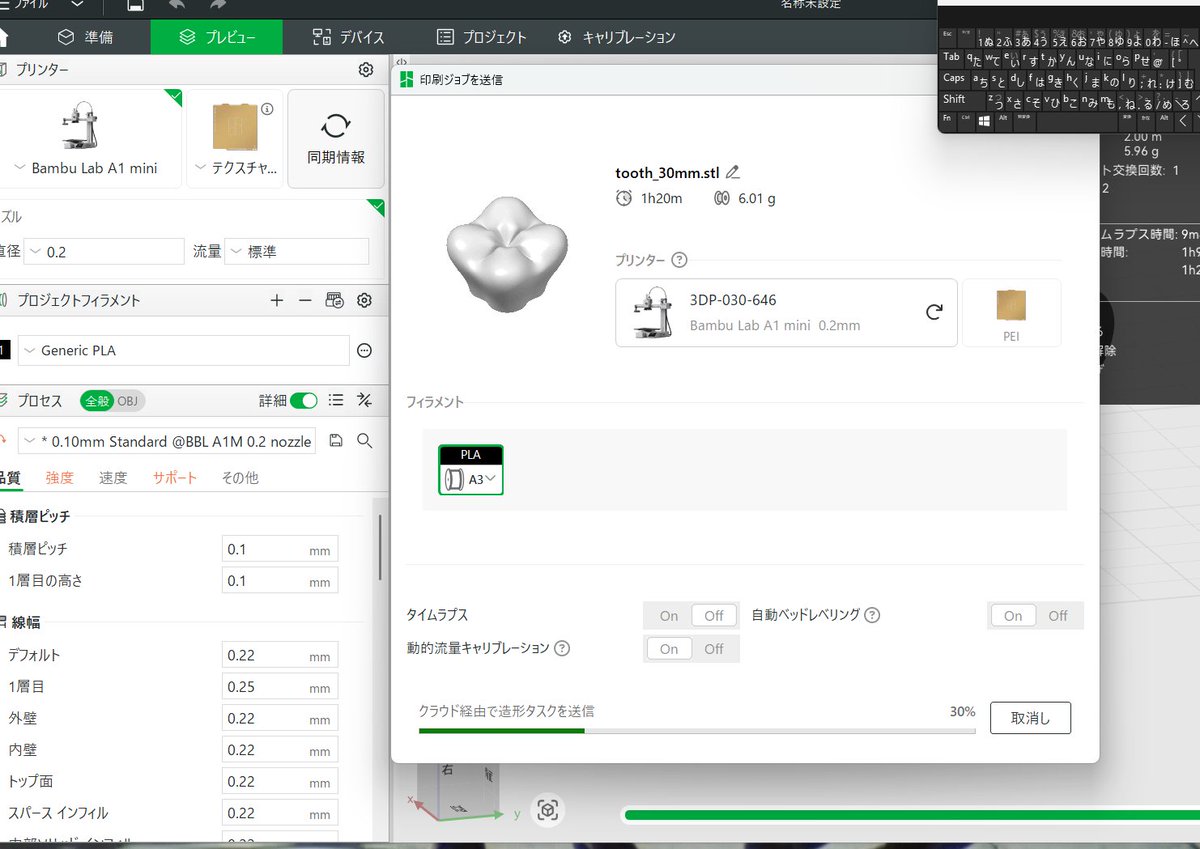Open the Generic PLA filament dropdown
The image size is (1200, 849).
[x=184, y=351]
